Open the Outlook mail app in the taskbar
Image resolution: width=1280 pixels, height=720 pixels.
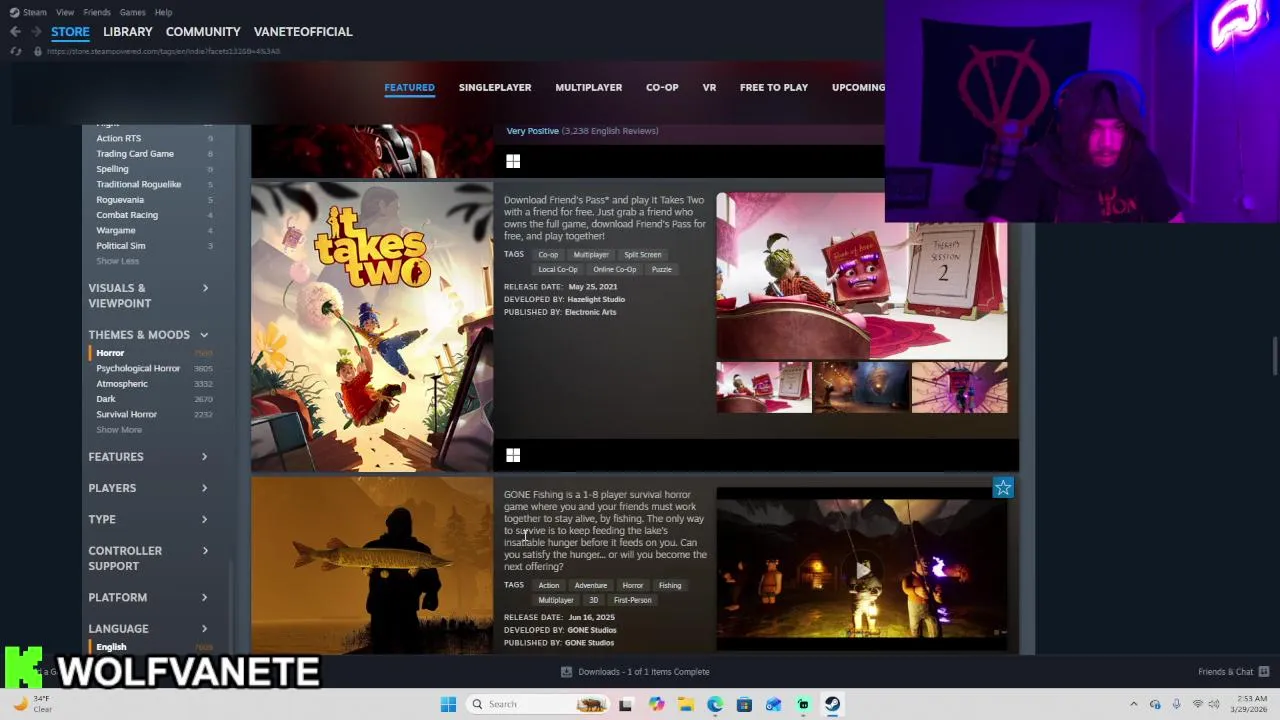(x=773, y=704)
